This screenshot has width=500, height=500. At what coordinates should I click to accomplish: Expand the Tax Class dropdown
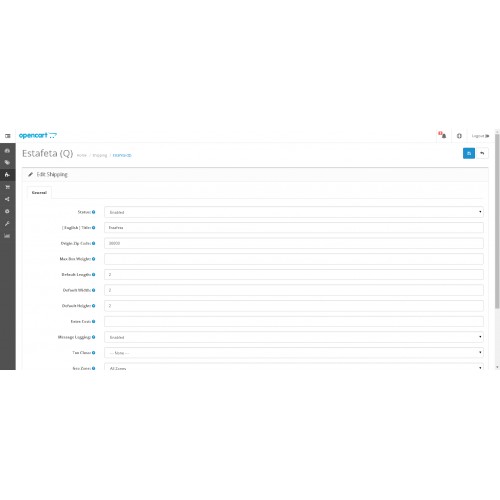point(294,353)
